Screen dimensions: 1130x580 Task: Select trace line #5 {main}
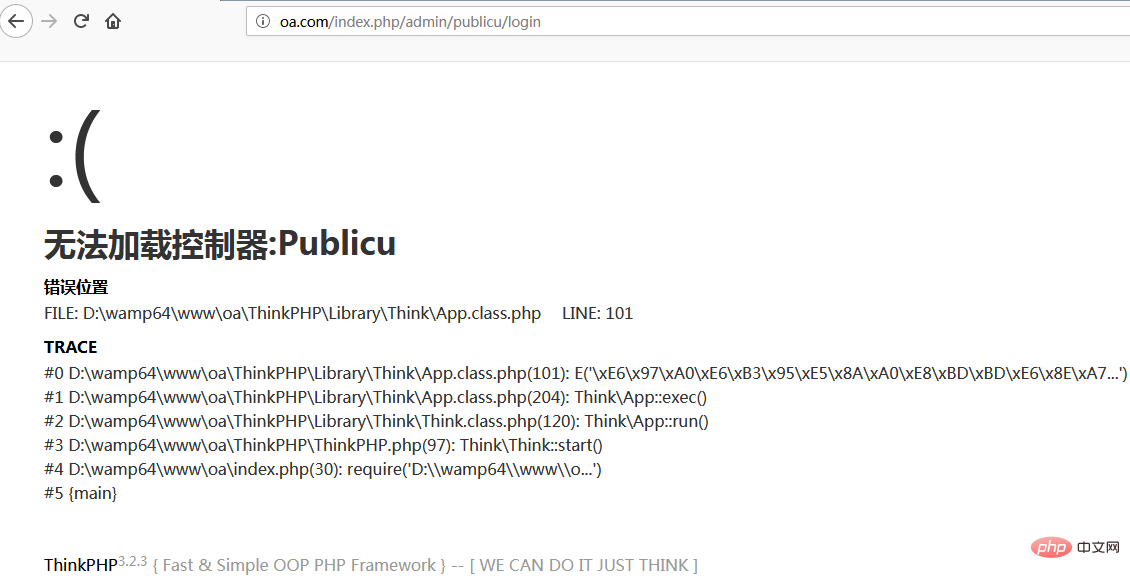click(x=80, y=494)
